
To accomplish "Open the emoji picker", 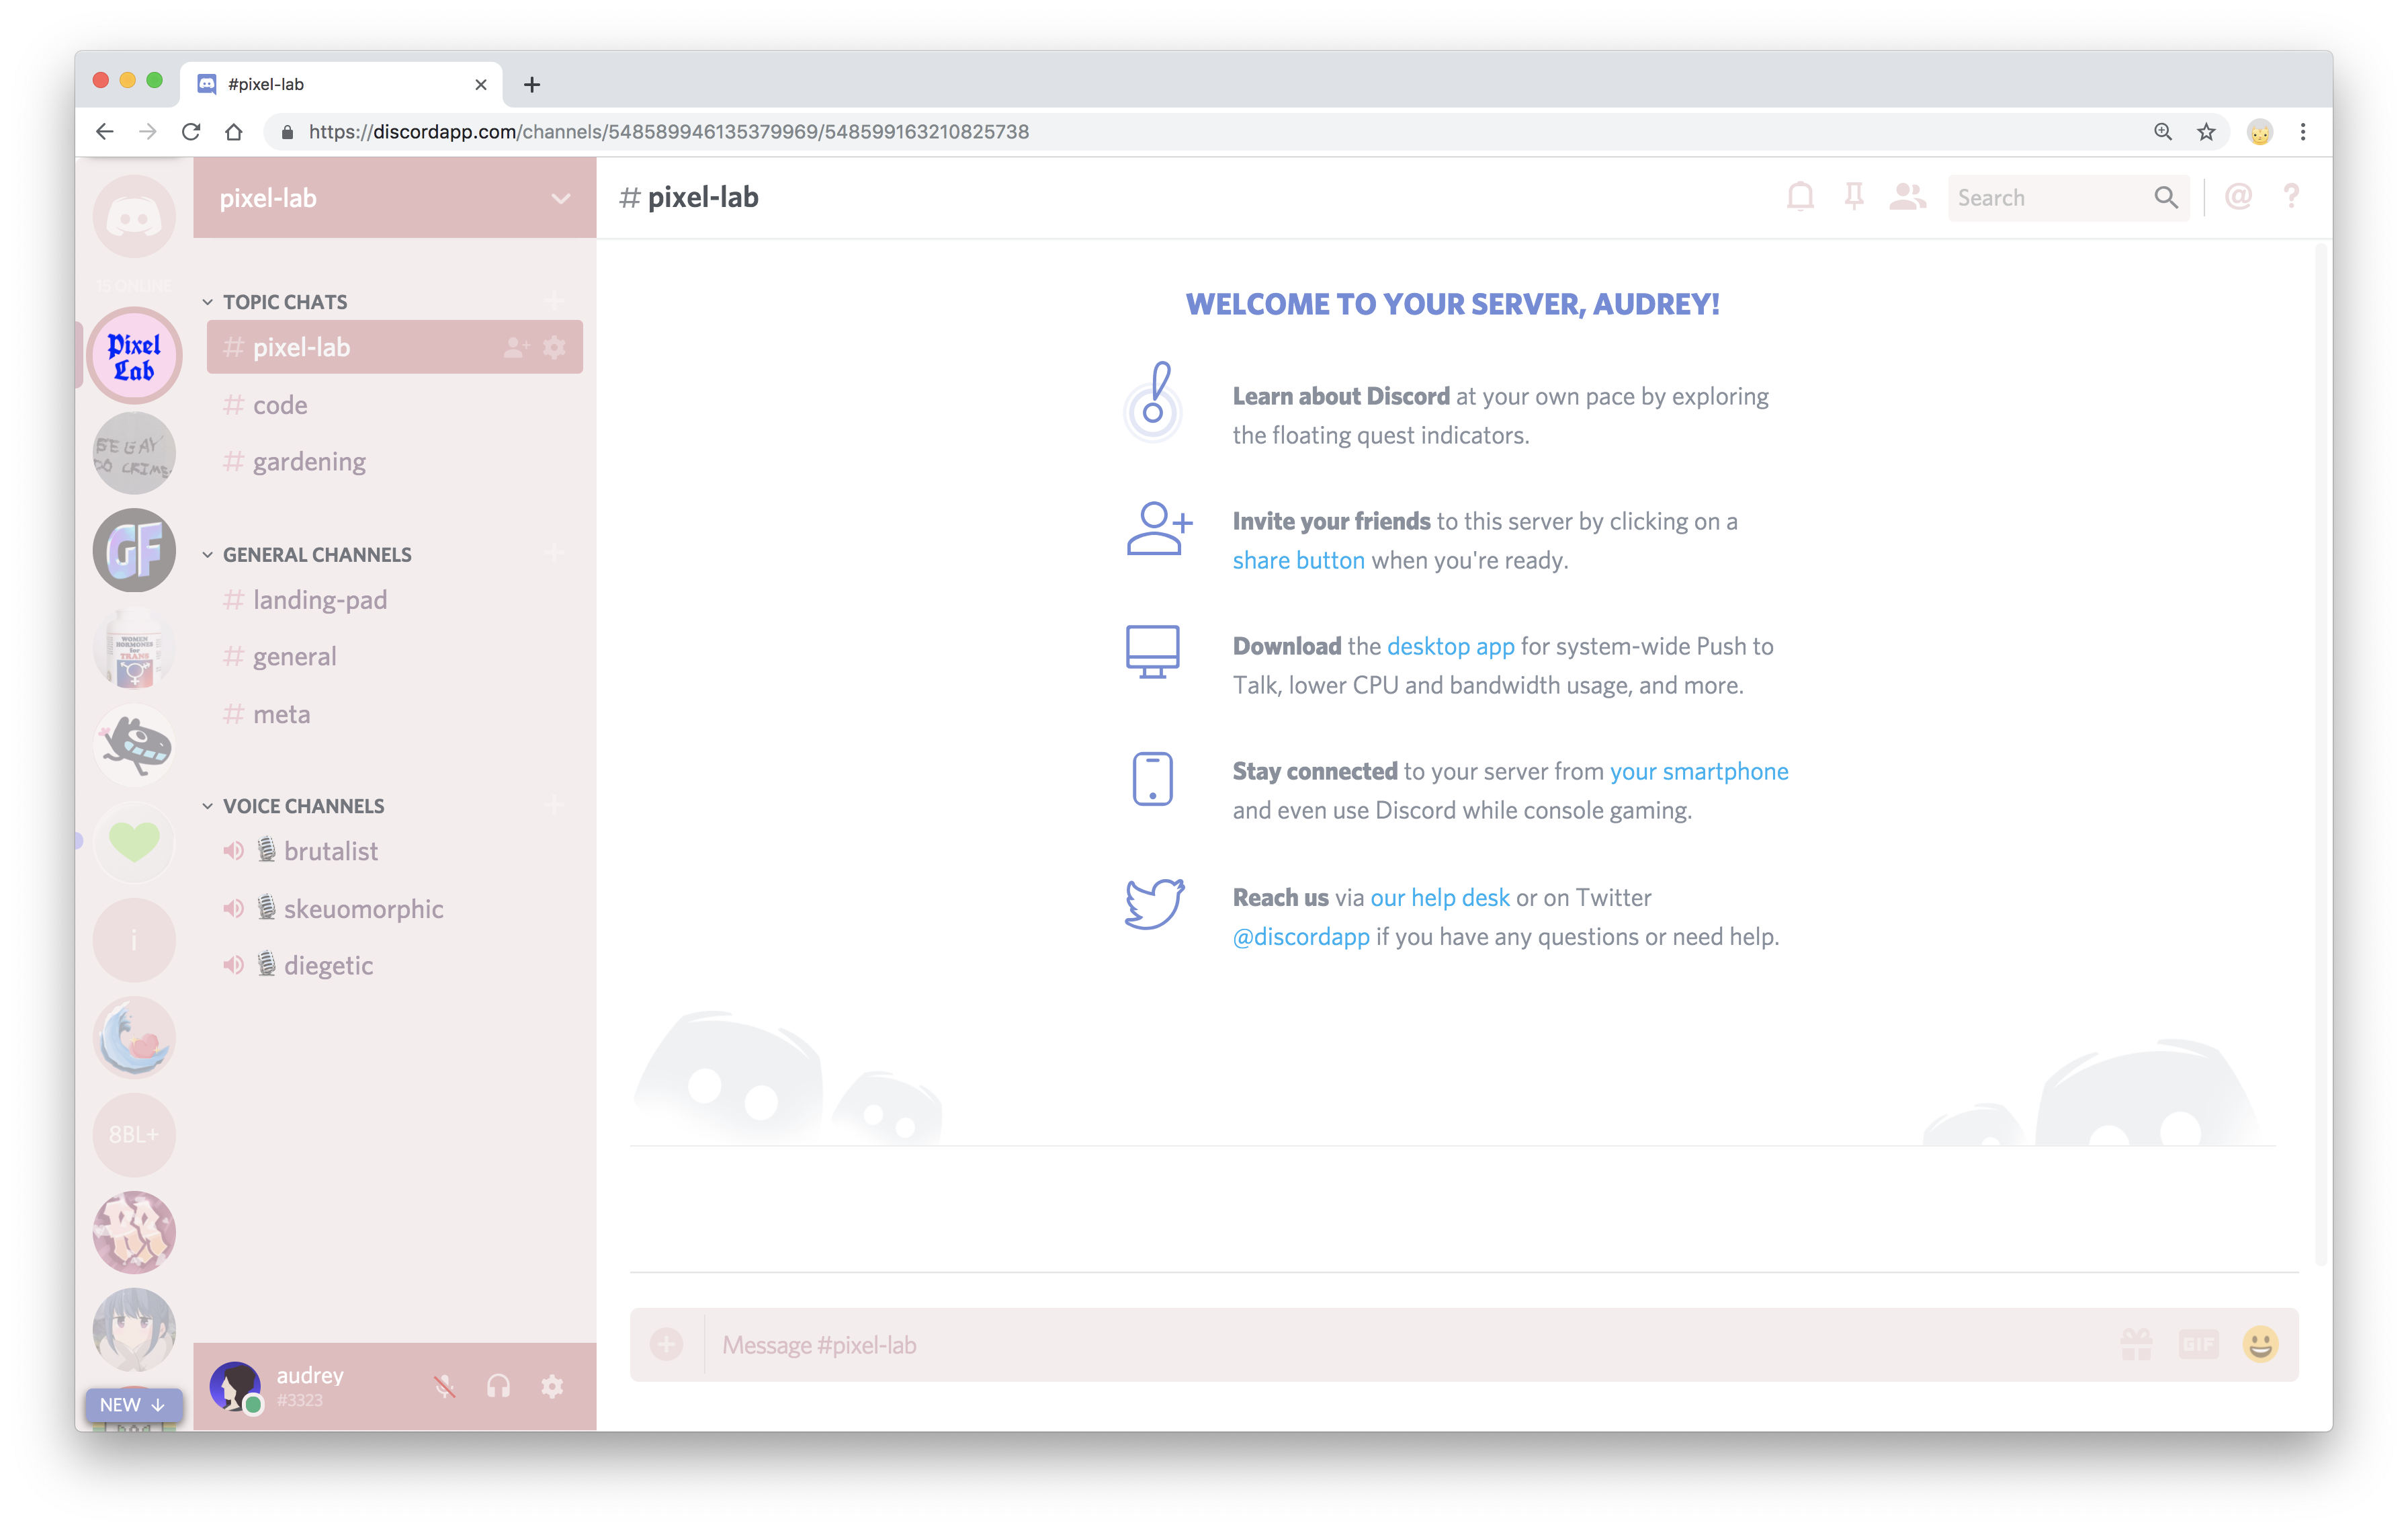I will (x=2260, y=1344).
